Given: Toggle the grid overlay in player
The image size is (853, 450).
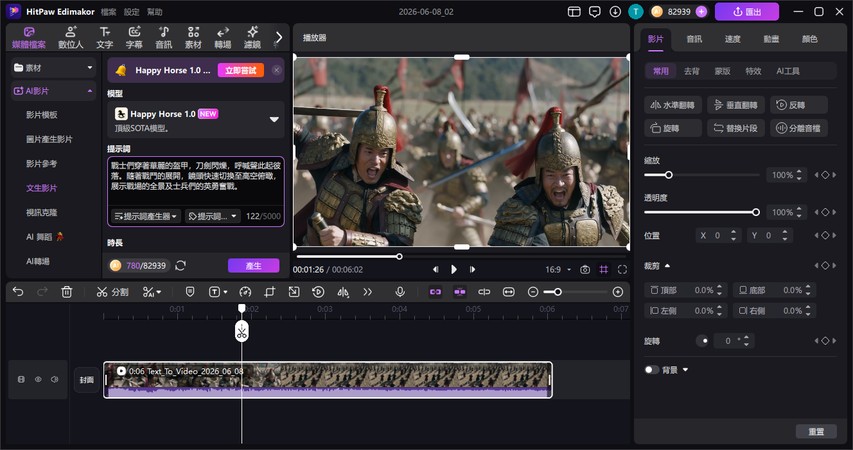Looking at the screenshot, I should click(604, 269).
